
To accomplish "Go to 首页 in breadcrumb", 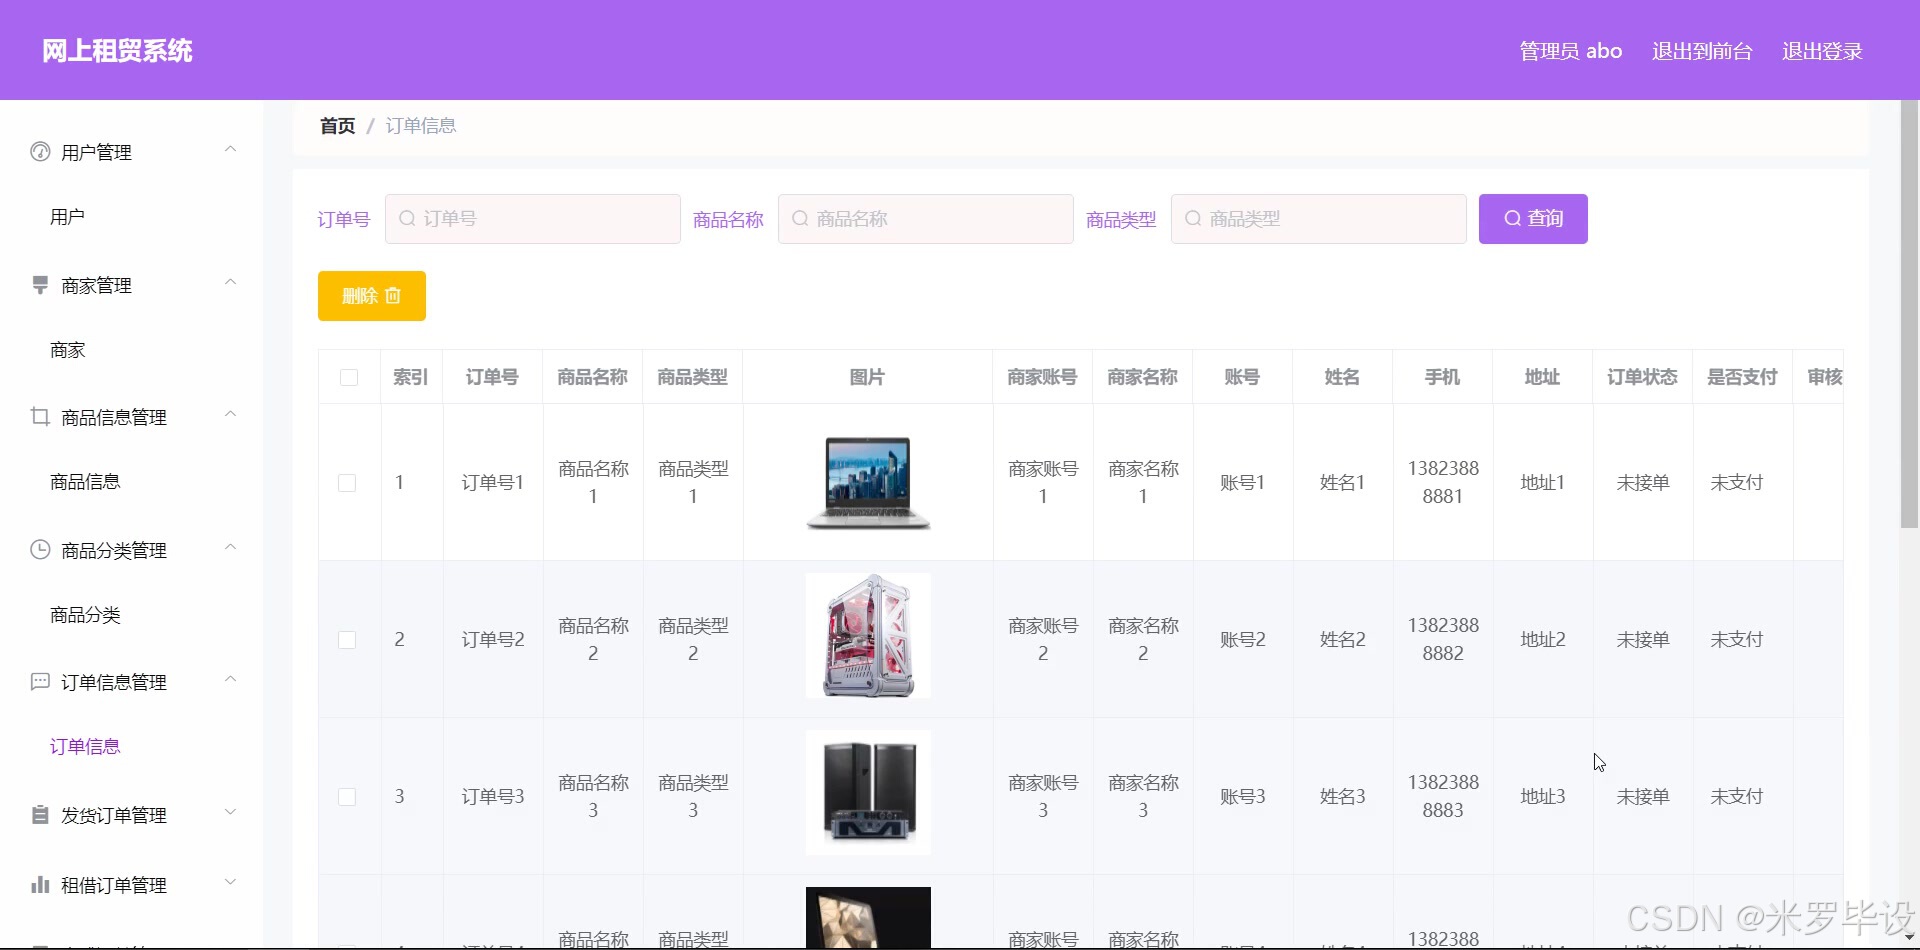I will click(x=337, y=126).
